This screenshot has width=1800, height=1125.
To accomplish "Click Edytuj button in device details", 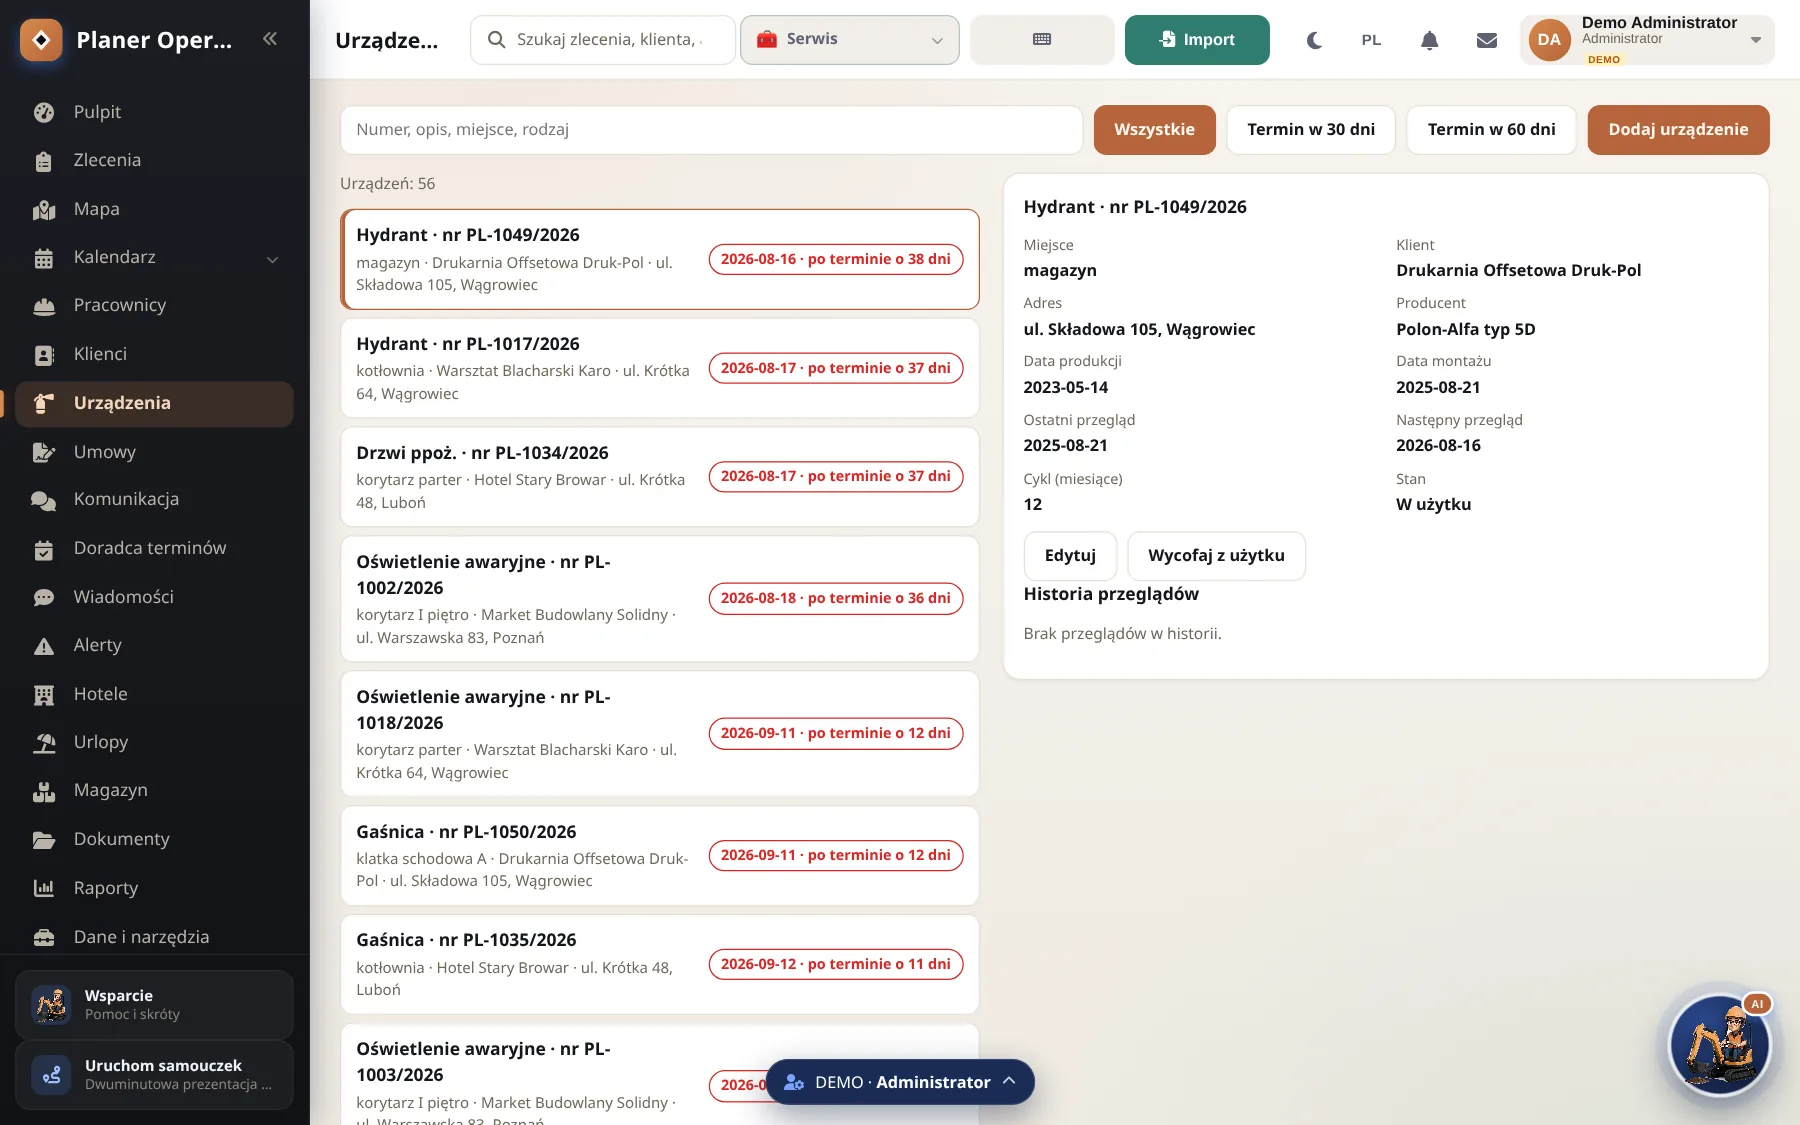I will click(1070, 556).
